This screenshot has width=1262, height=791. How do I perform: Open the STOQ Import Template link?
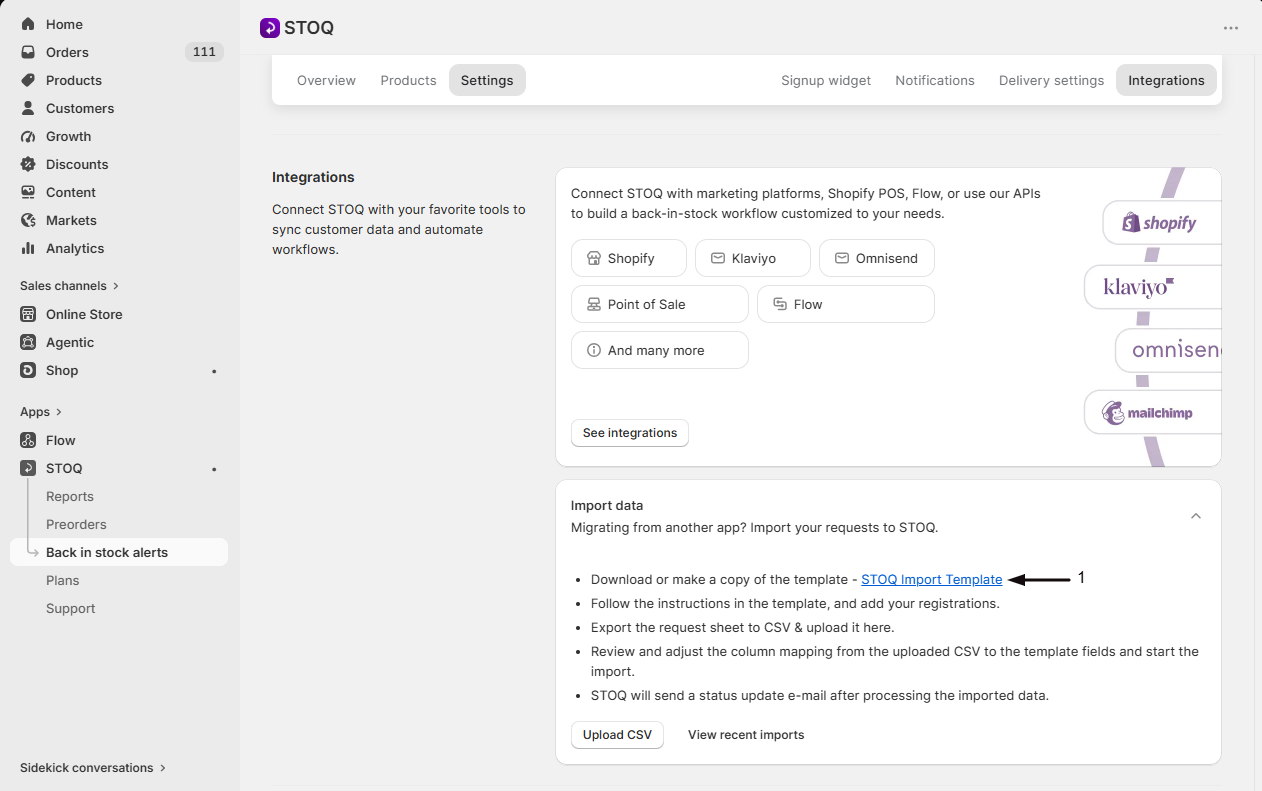click(932, 579)
